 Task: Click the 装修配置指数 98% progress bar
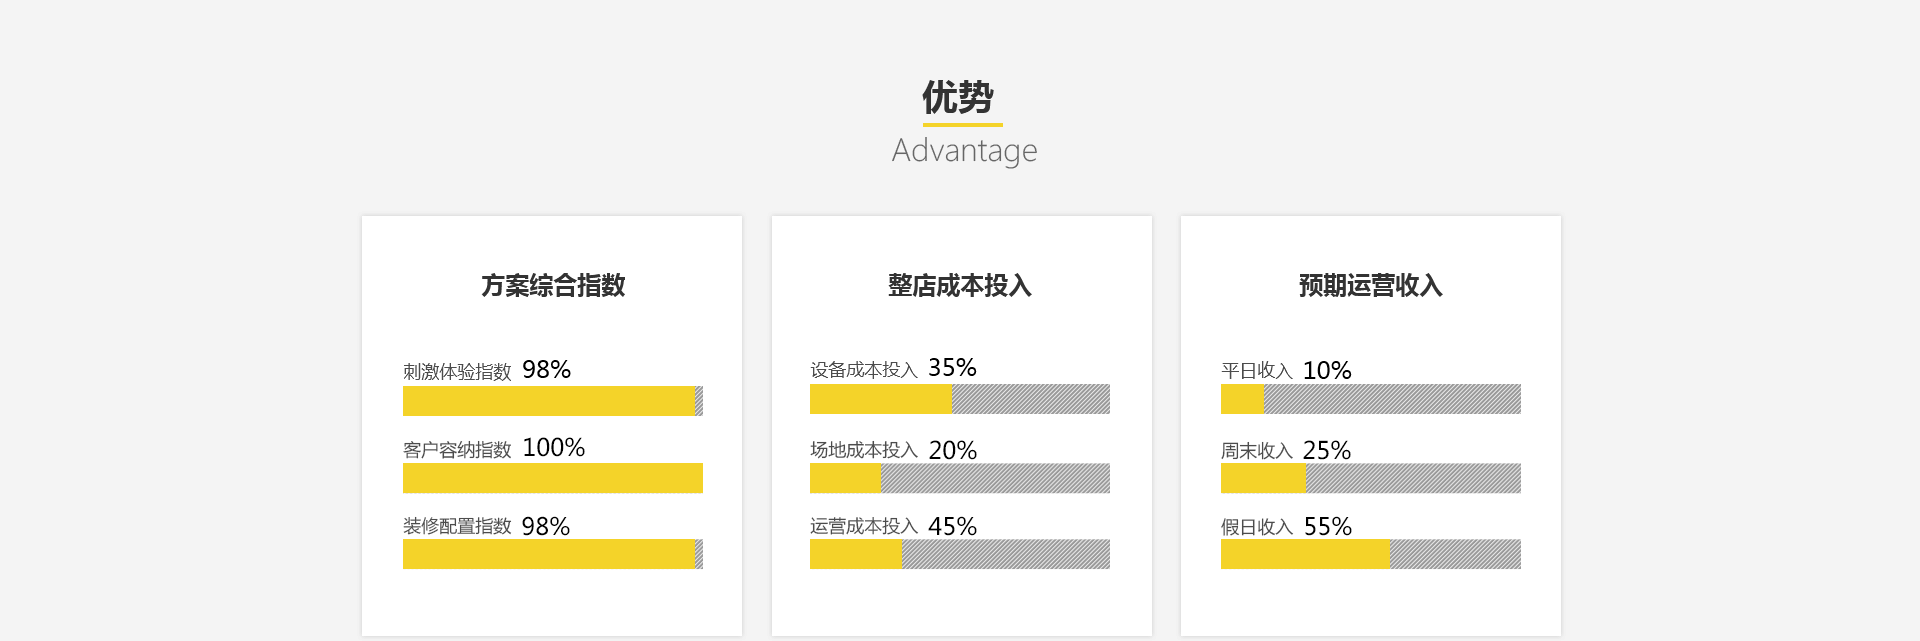[x=553, y=554]
